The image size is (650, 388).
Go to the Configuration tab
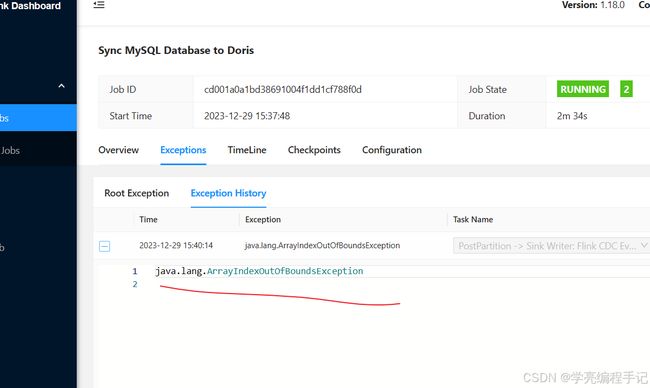[x=392, y=150]
